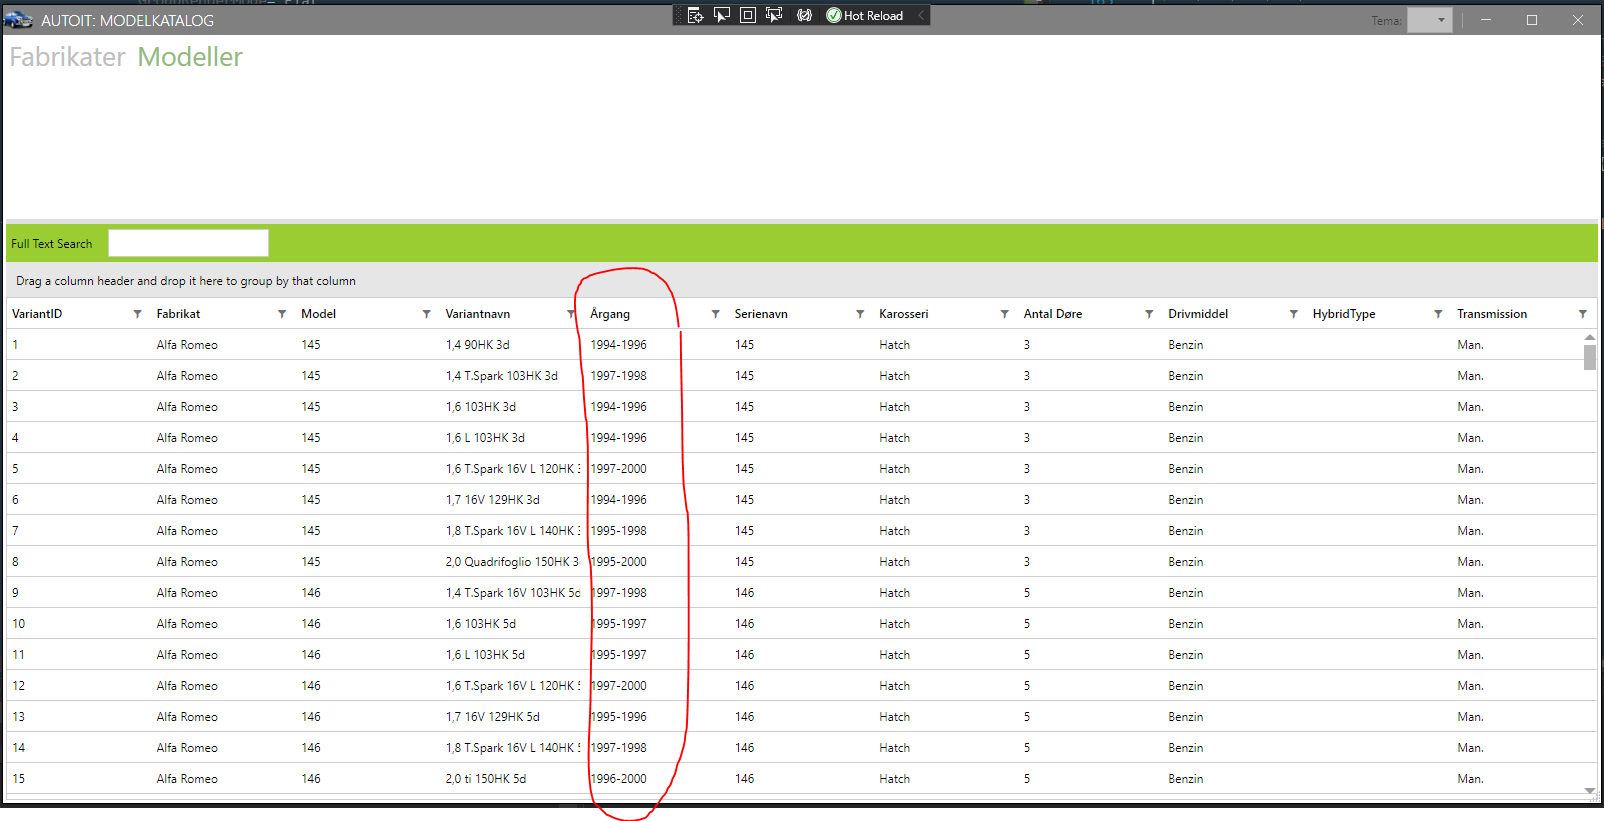Open the filter for the VariantID column

coord(137,314)
